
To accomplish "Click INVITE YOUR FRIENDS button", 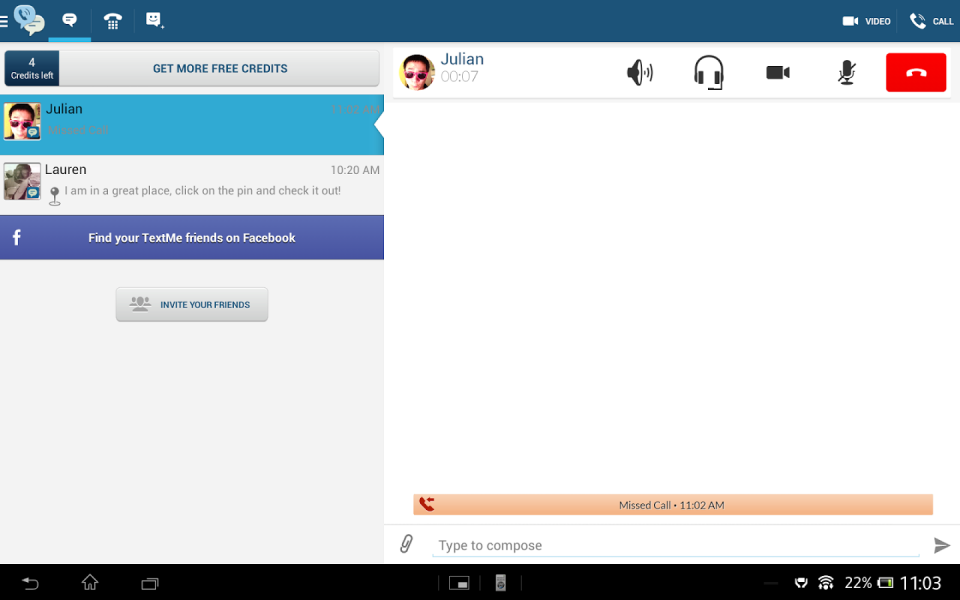I will point(192,304).
